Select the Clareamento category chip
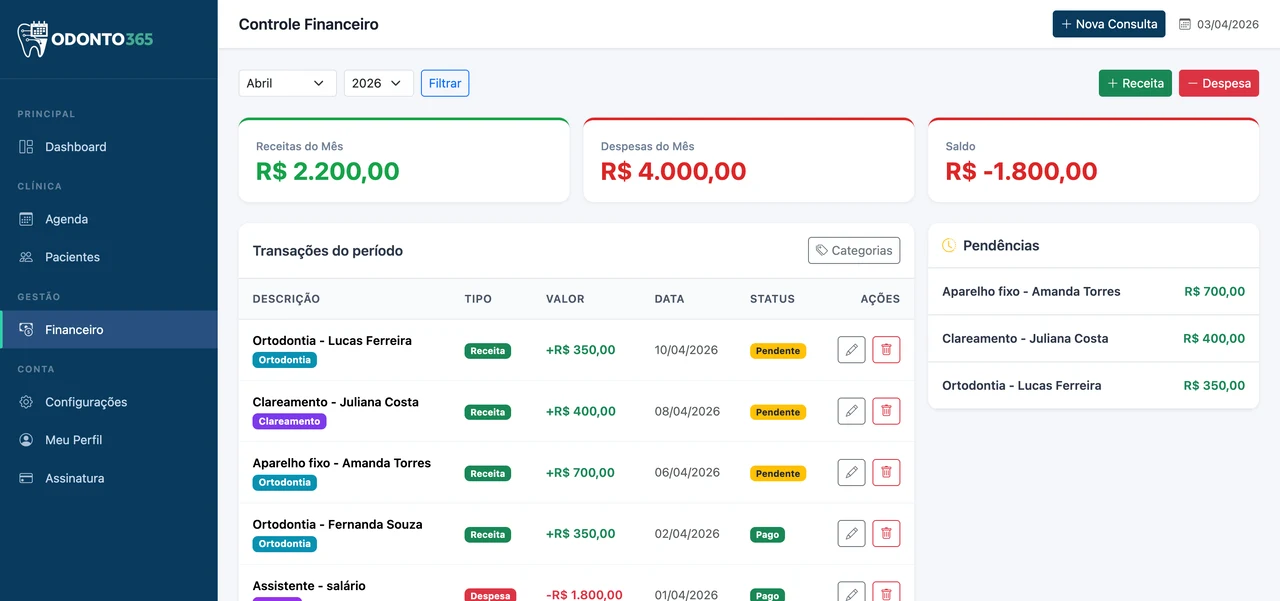This screenshot has height=601, width=1280. [289, 421]
